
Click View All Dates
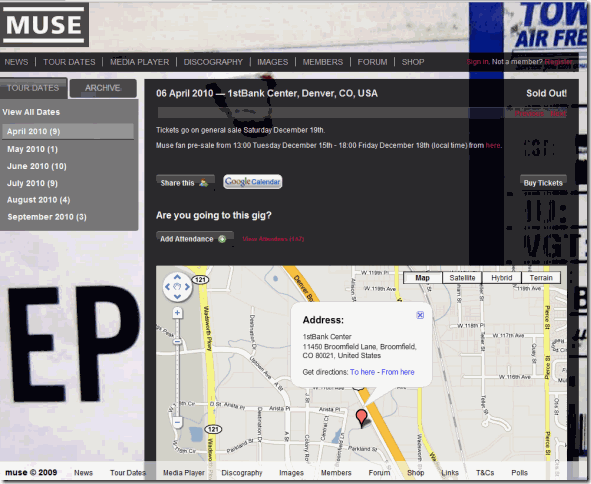[31, 112]
